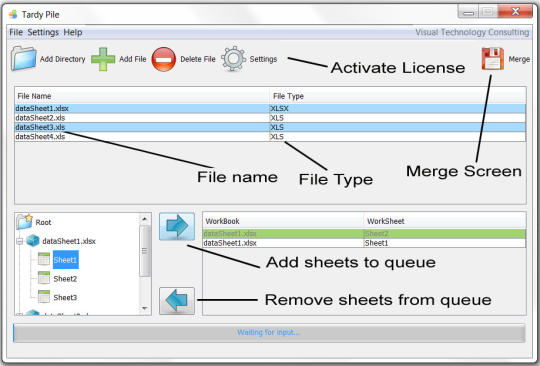Click the tree scrollbar up arrow
Viewport: 540px width, 366px height.
145,219
